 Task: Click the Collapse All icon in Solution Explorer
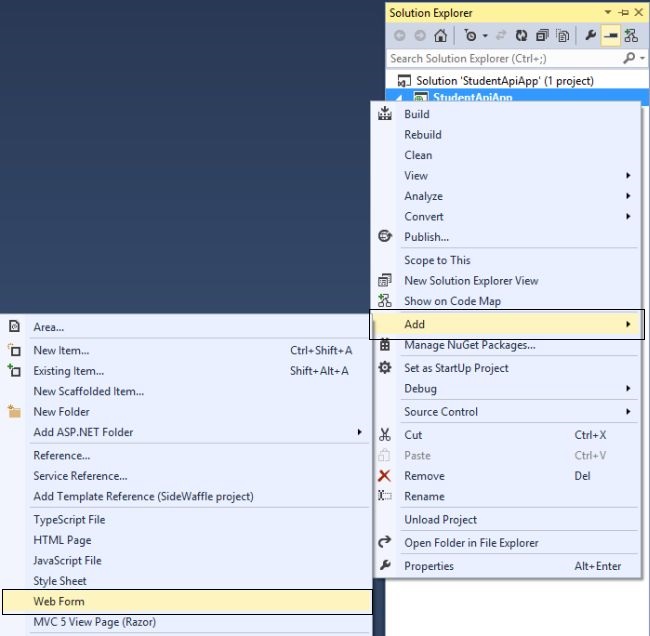click(542, 36)
